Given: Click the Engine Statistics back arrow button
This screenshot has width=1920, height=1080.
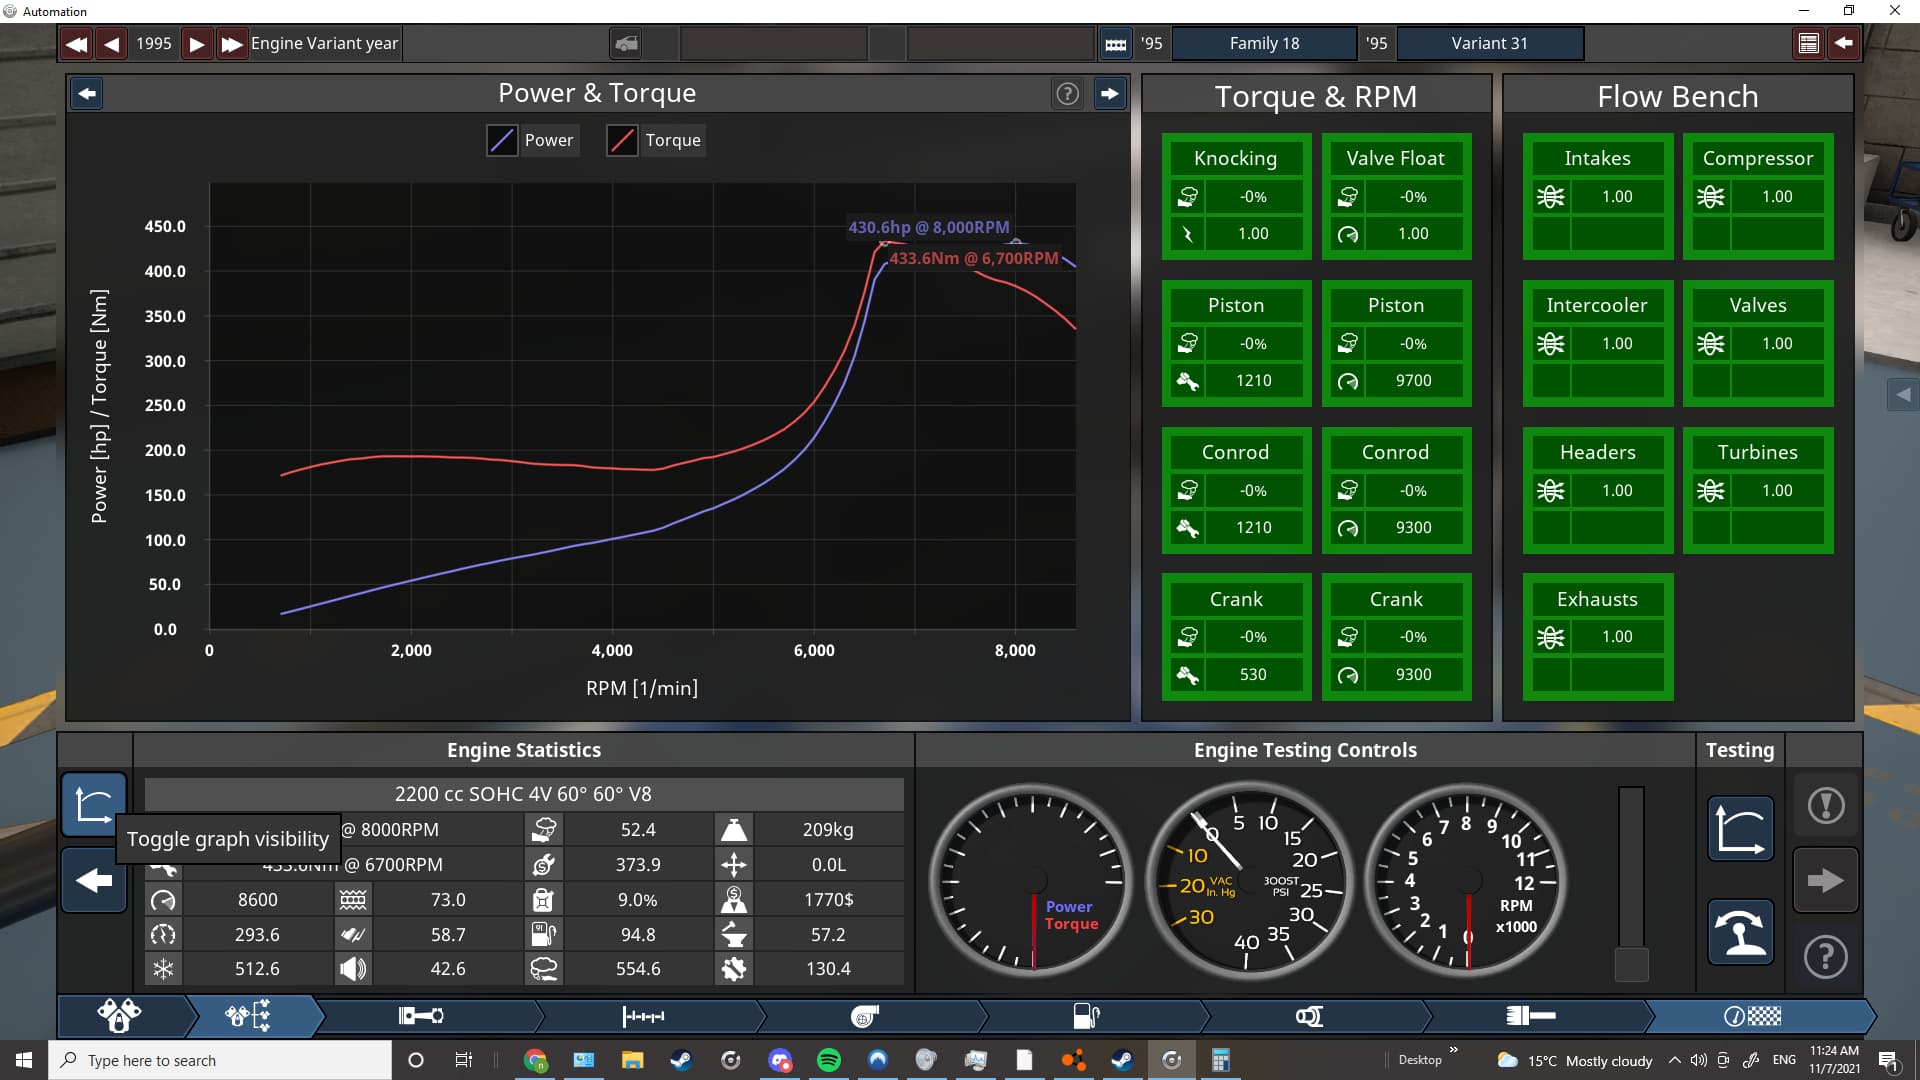Looking at the screenshot, I should [94, 881].
